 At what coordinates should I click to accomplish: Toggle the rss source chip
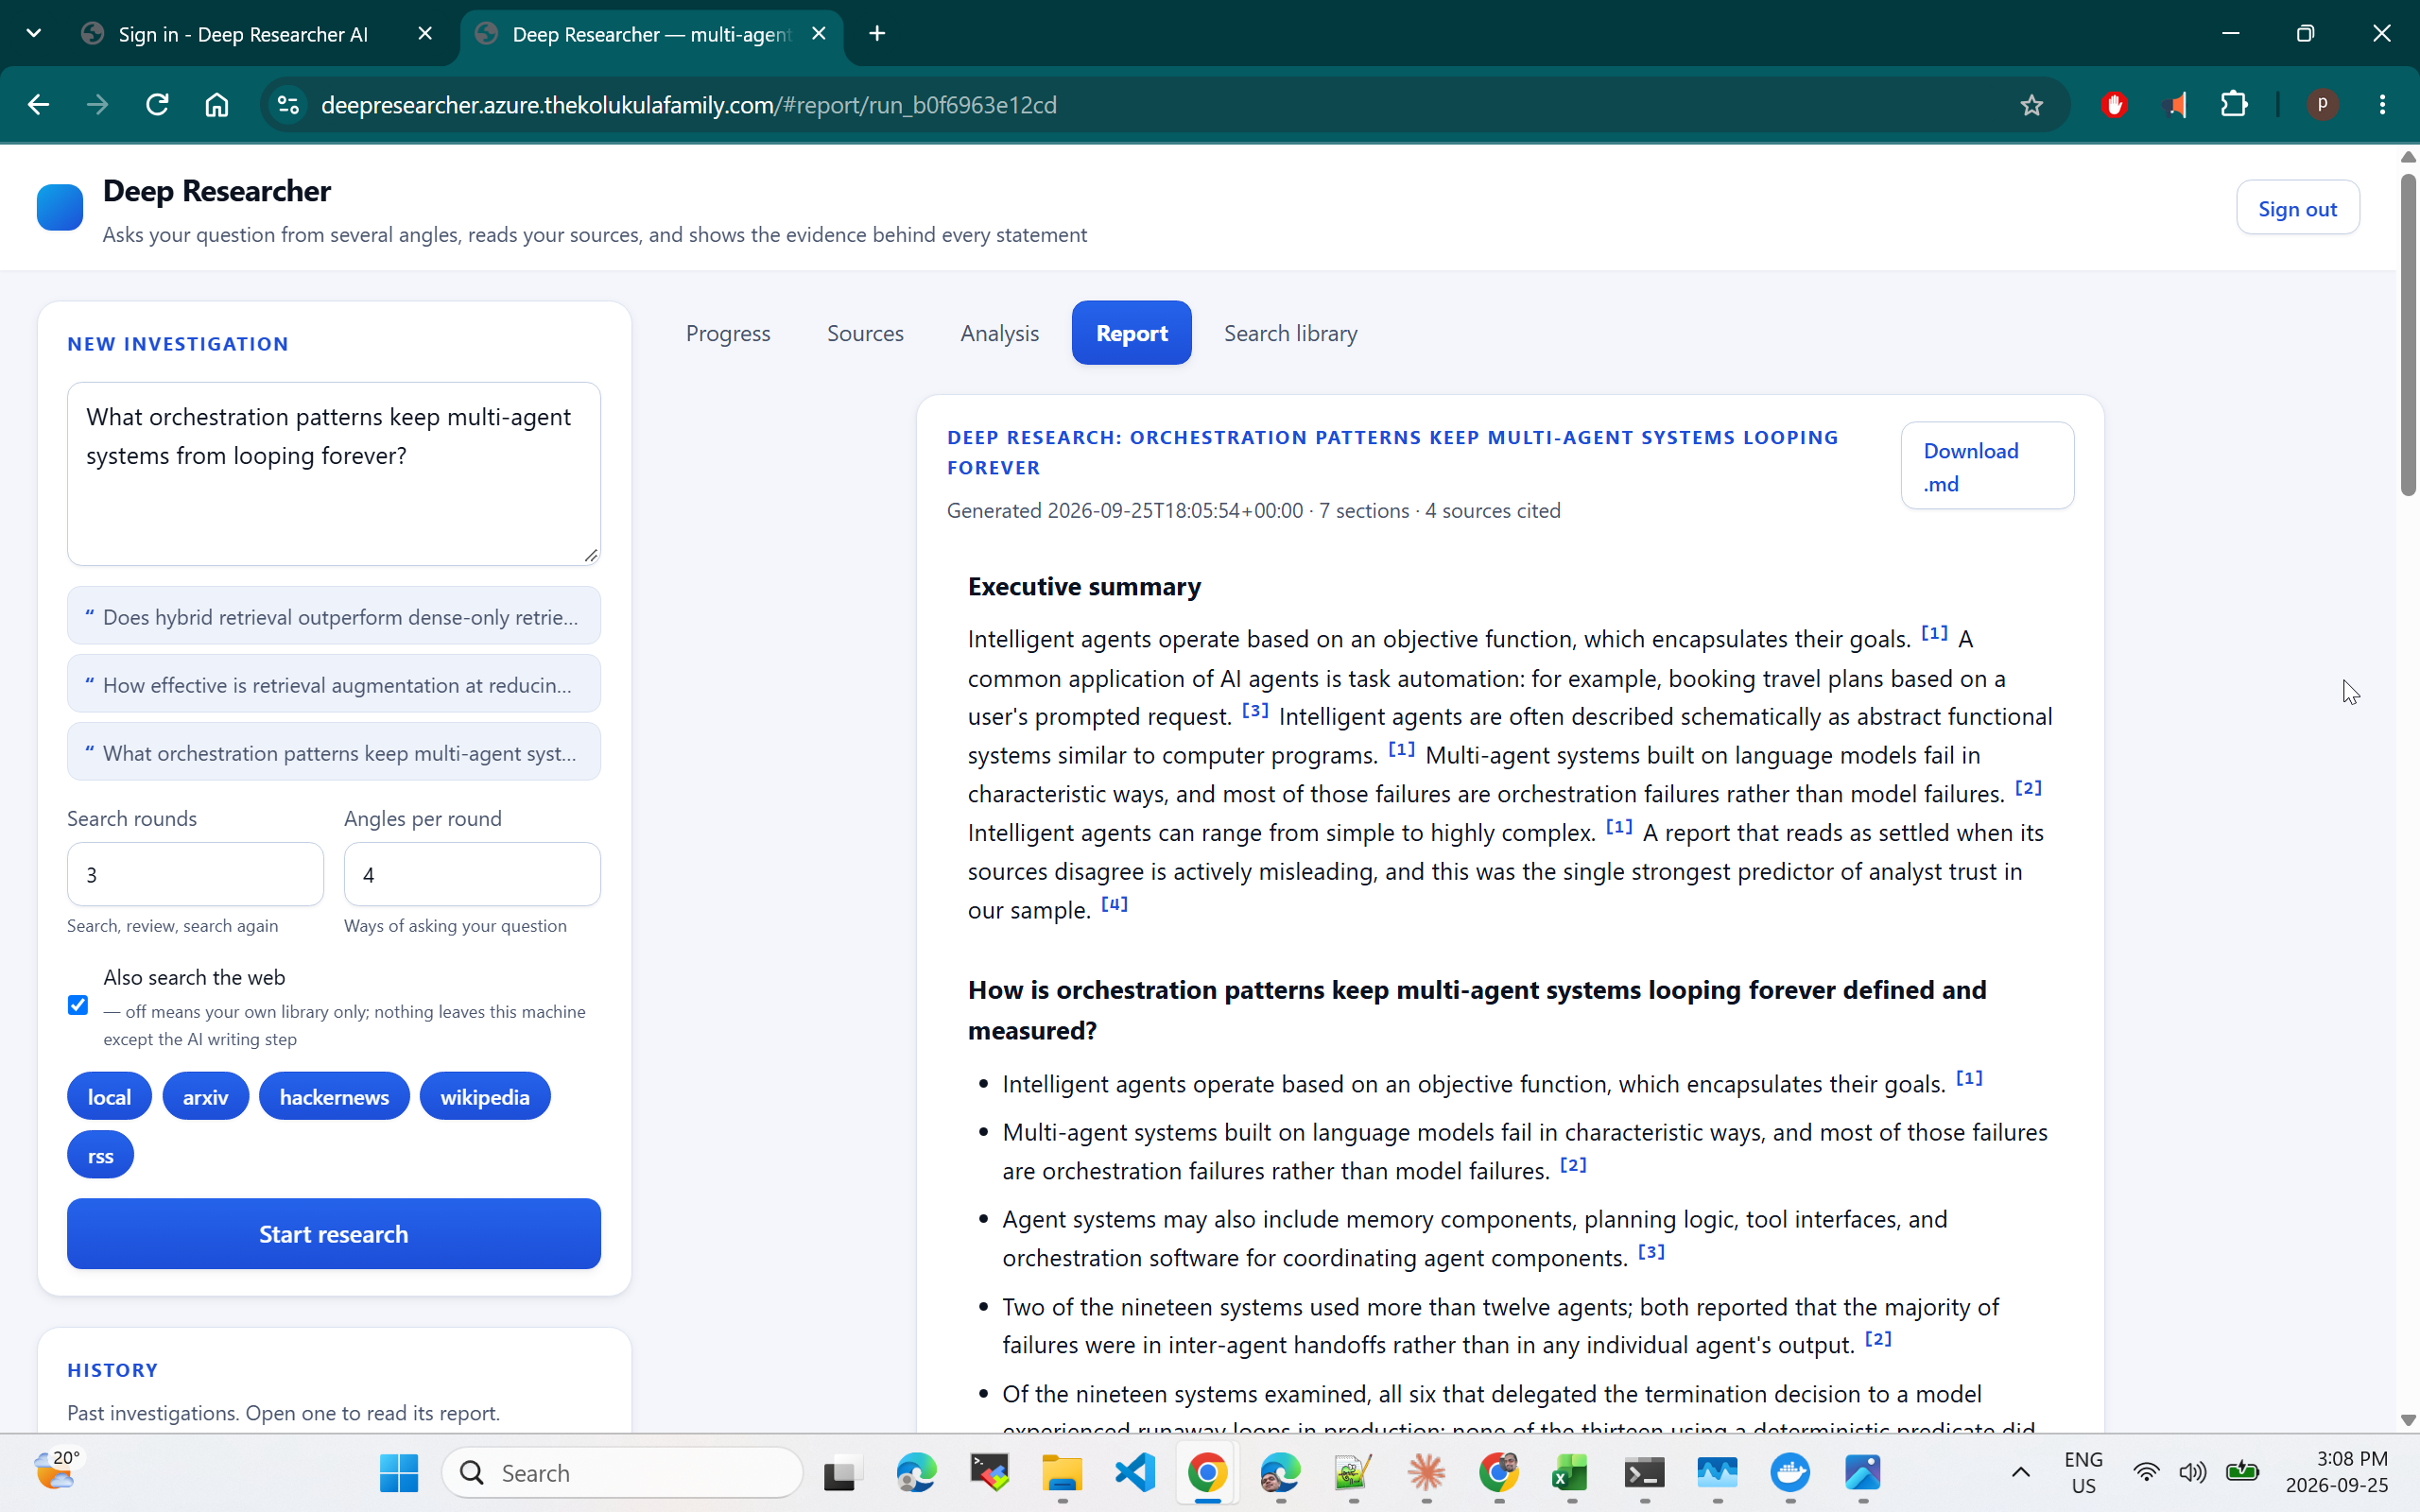[x=100, y=1155]
